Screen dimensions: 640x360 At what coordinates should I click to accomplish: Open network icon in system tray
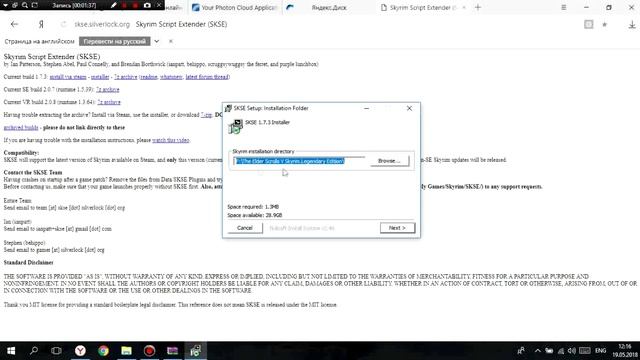(x=561, y=351)
